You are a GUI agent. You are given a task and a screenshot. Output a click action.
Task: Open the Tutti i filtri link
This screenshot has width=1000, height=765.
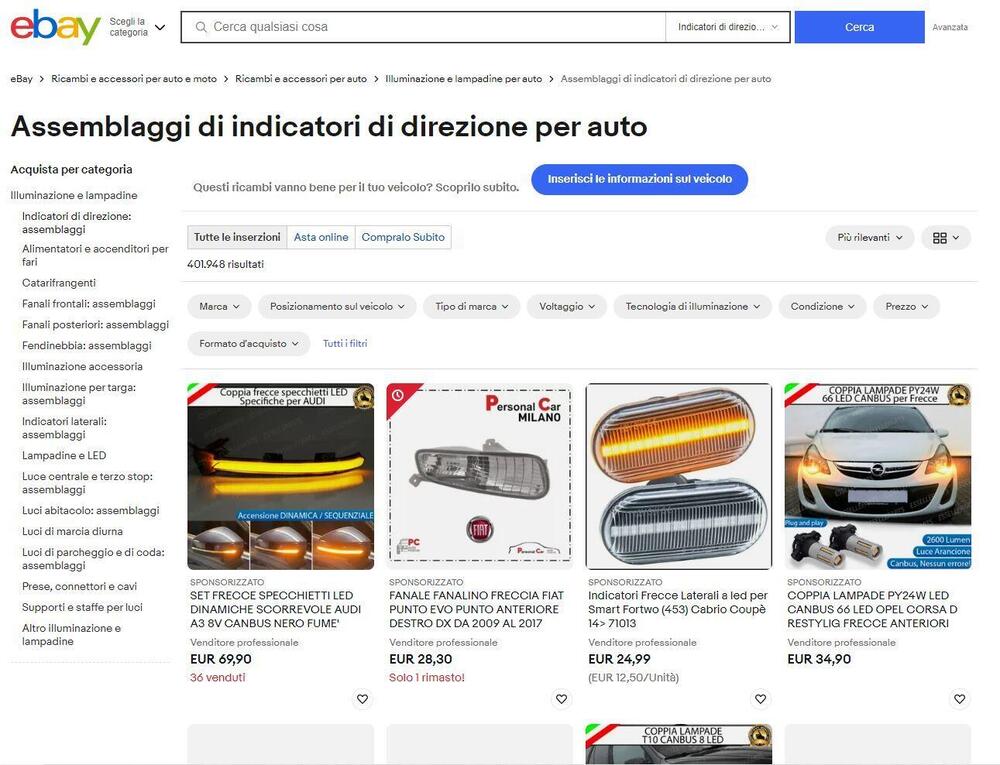[345, 344]
